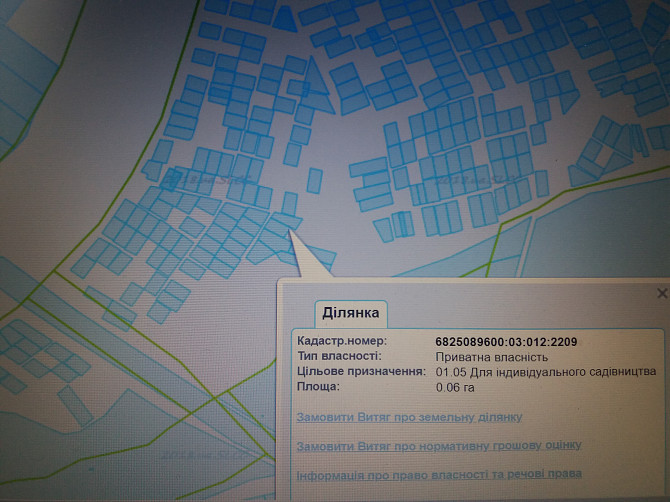Open Інформація про право власності та речові права

[439, 475]
